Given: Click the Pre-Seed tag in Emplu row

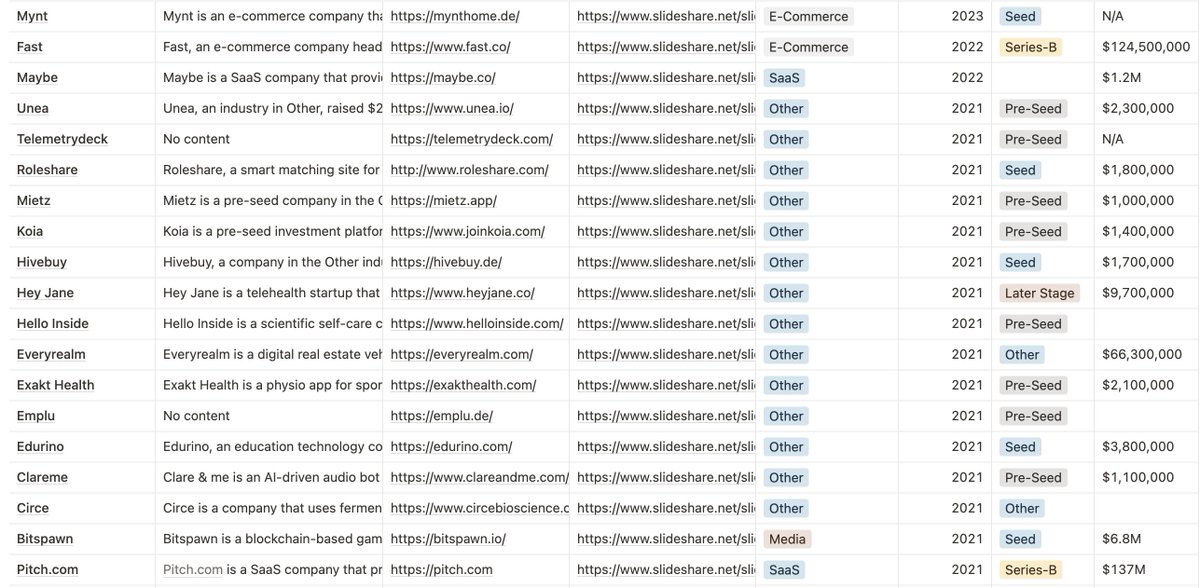Looking at the screenshot, I should [x=1033, y=416].
